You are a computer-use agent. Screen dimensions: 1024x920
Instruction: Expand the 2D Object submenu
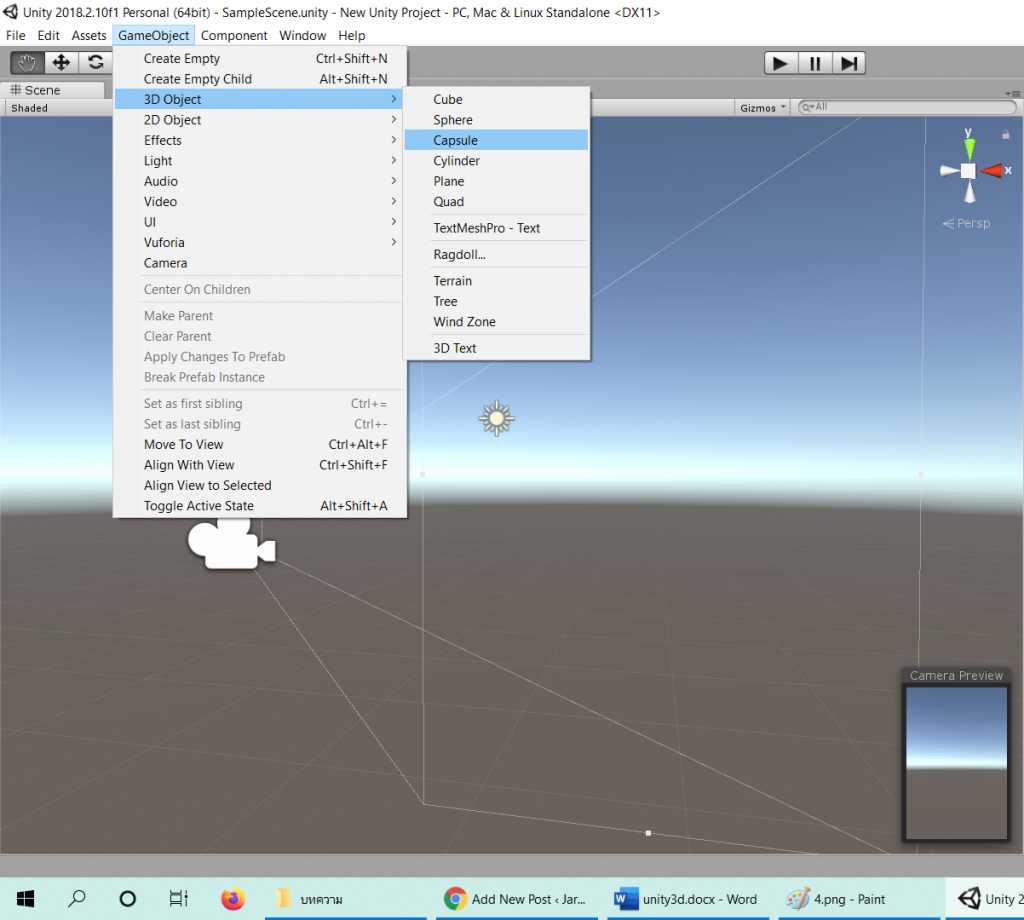tap(260, 120)
